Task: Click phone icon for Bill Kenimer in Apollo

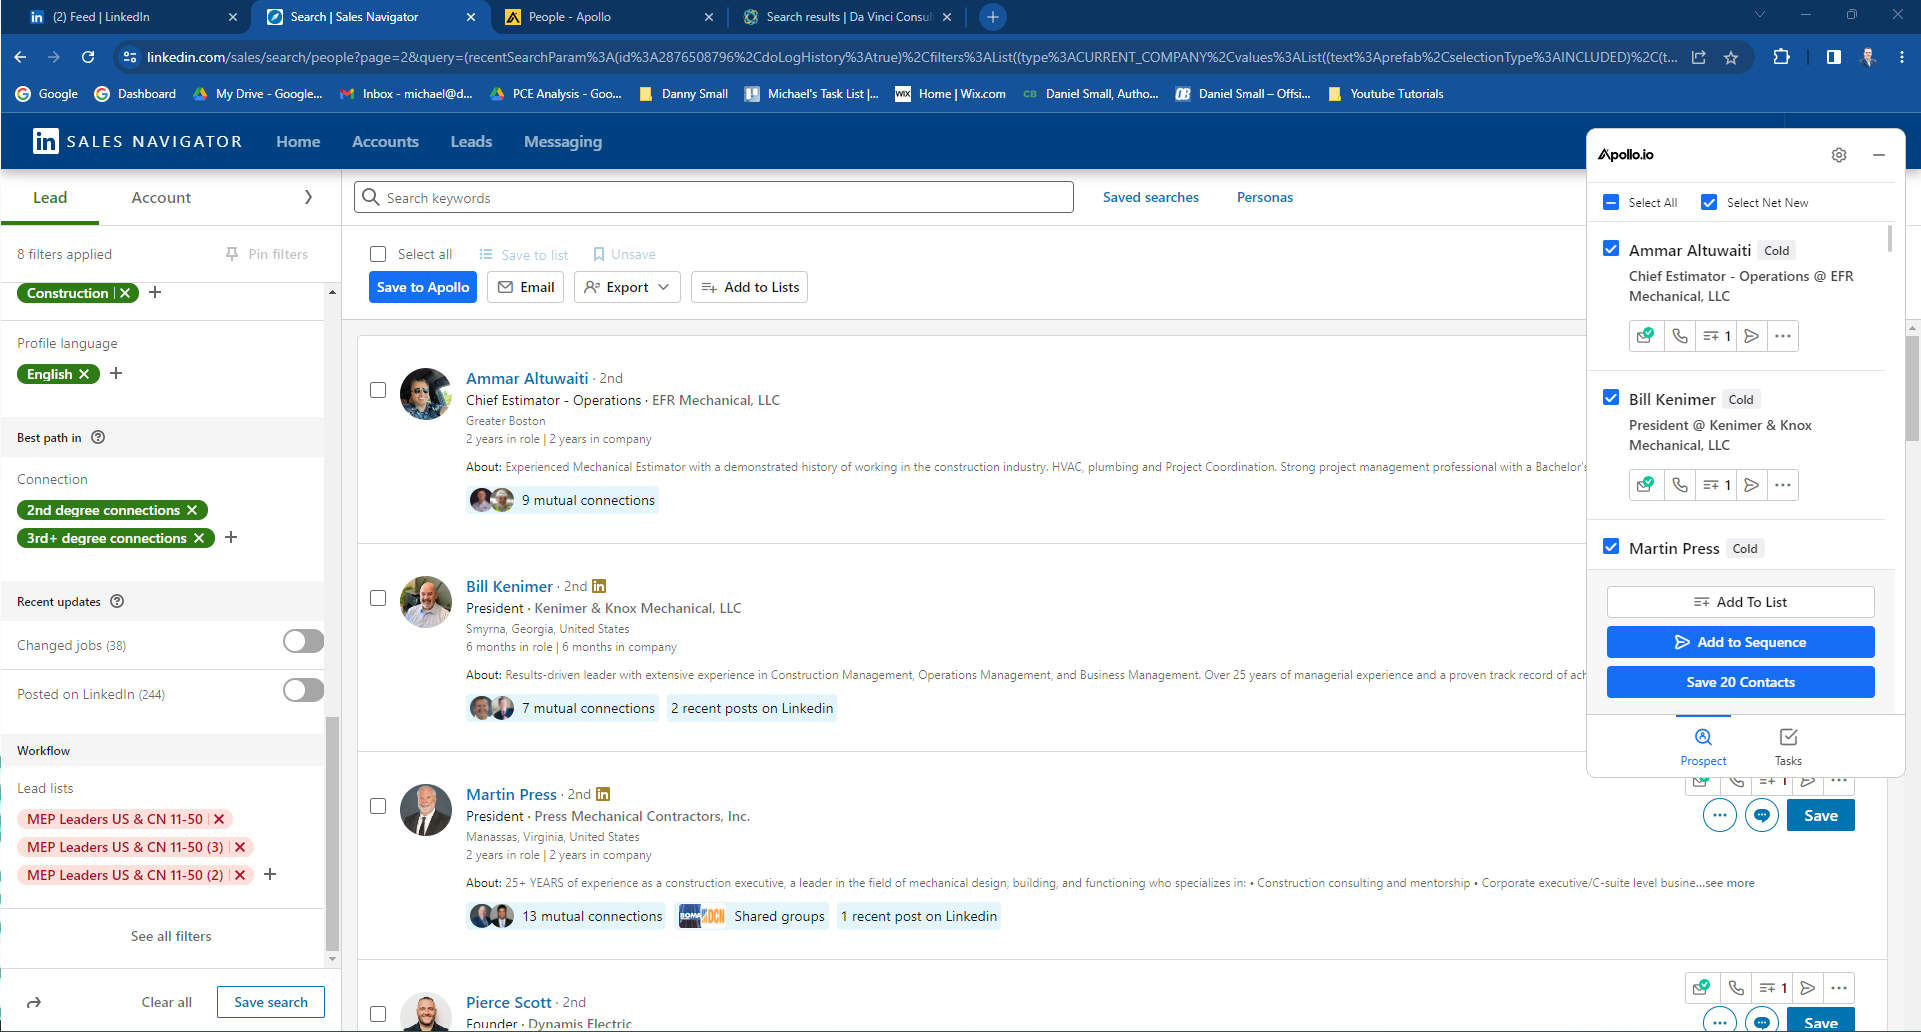Action: coord(1680,485)
